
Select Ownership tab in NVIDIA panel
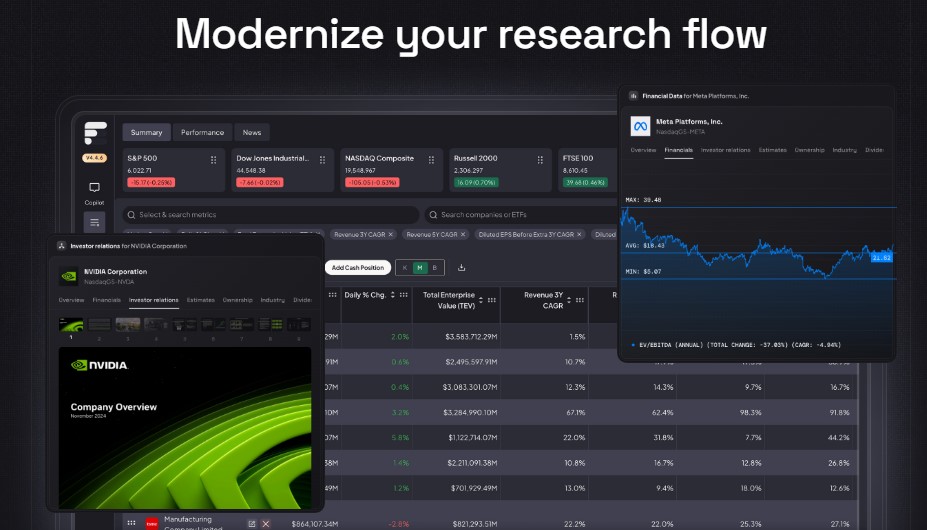tap(238, 300)
